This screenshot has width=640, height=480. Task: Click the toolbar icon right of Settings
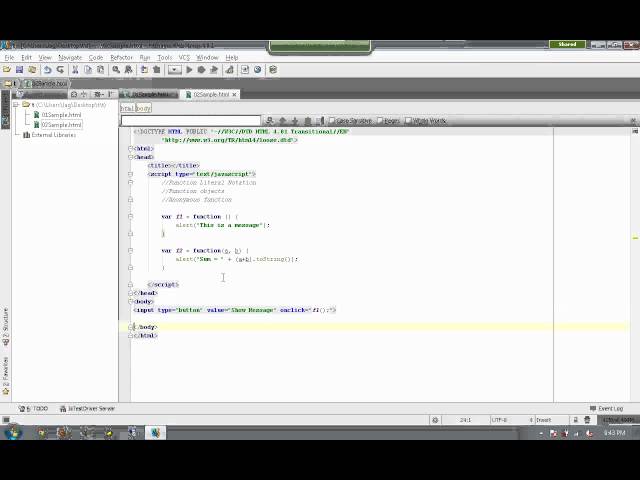point(245,70)
